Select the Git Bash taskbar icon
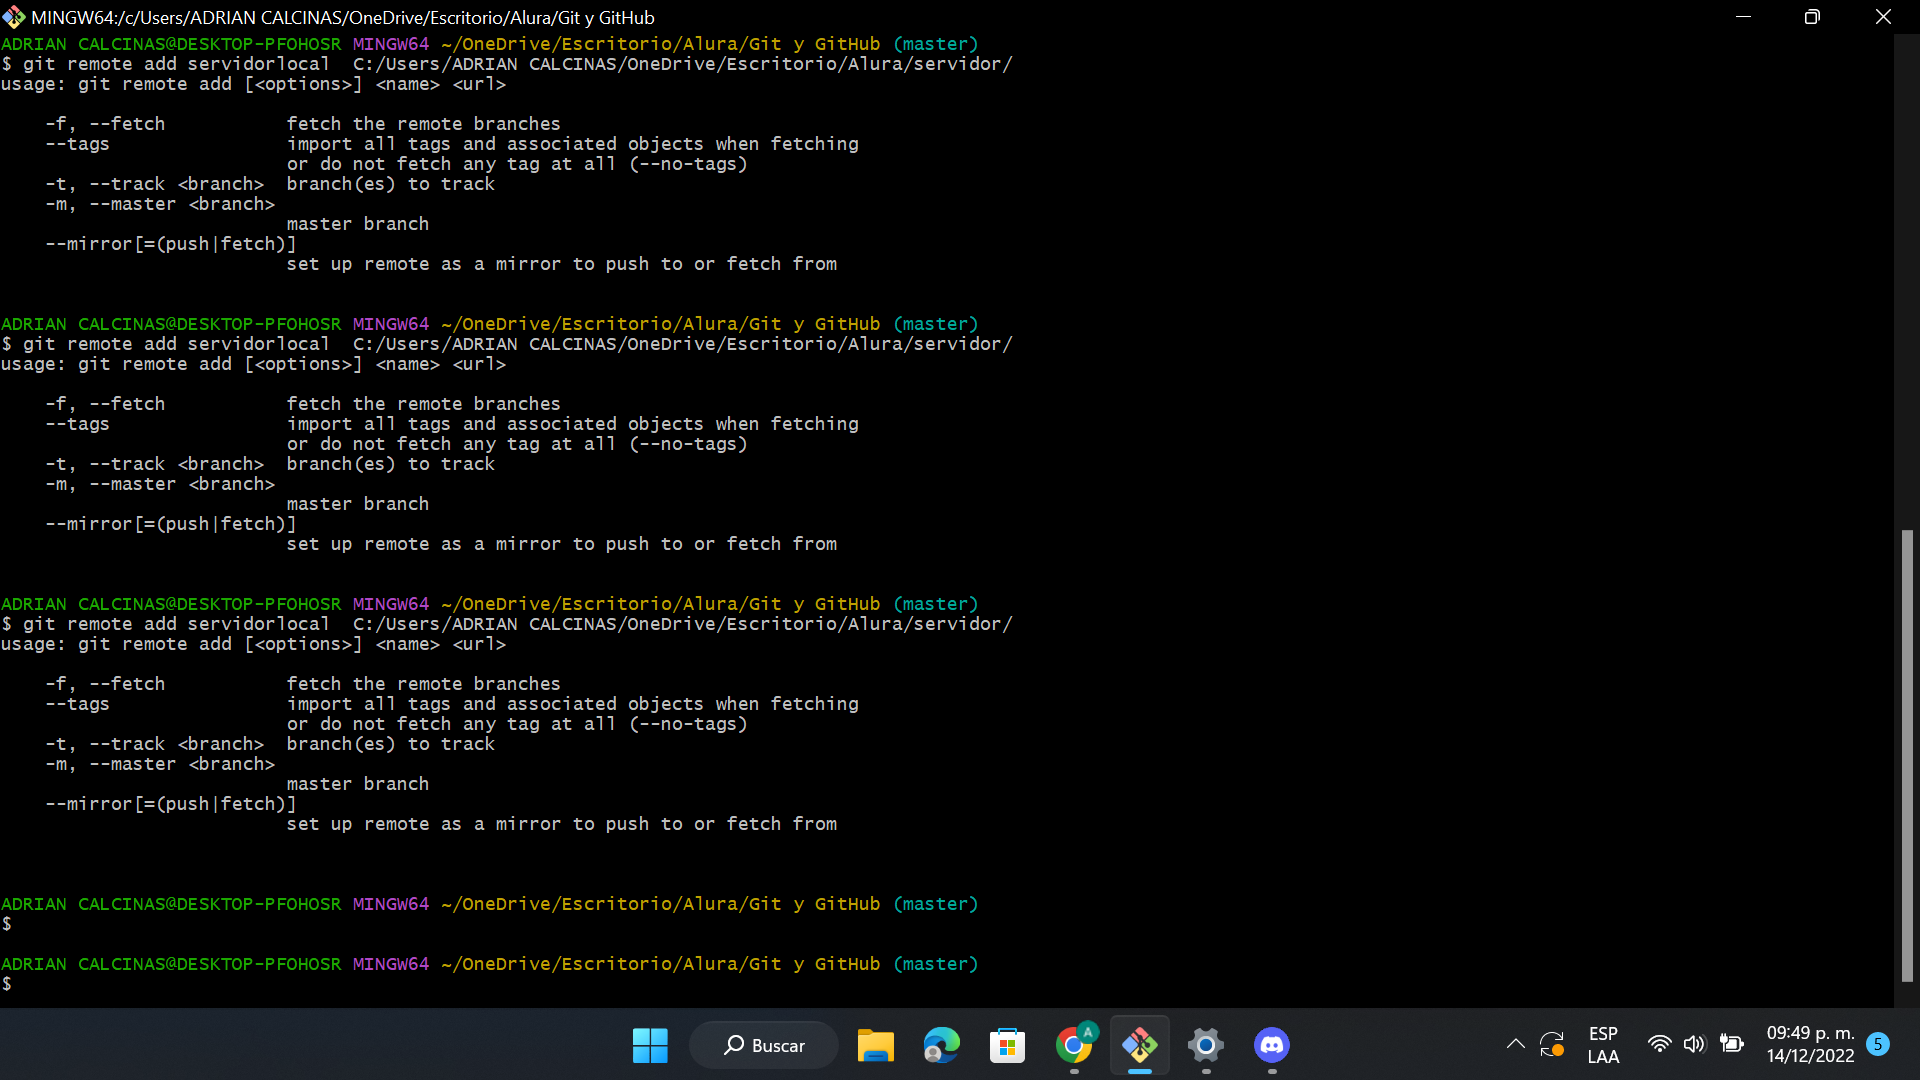 point(1140,1045)
